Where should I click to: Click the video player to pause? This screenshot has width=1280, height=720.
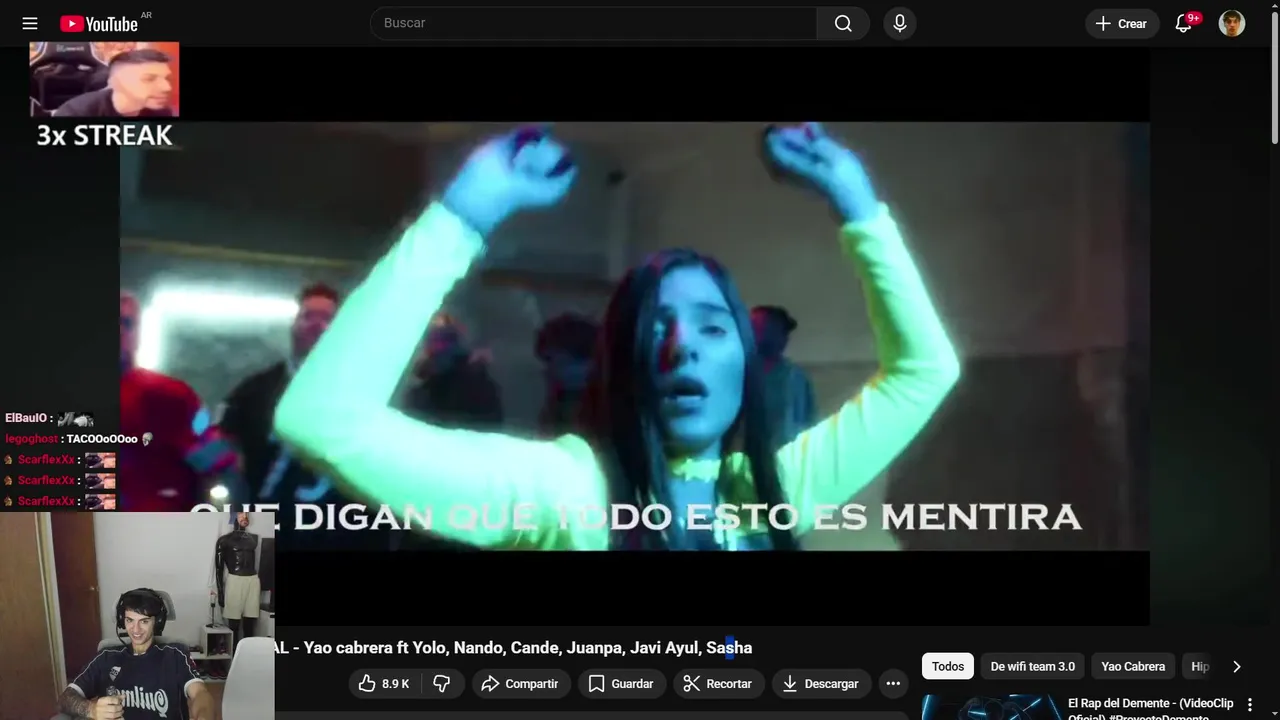[x=634, y=336]
